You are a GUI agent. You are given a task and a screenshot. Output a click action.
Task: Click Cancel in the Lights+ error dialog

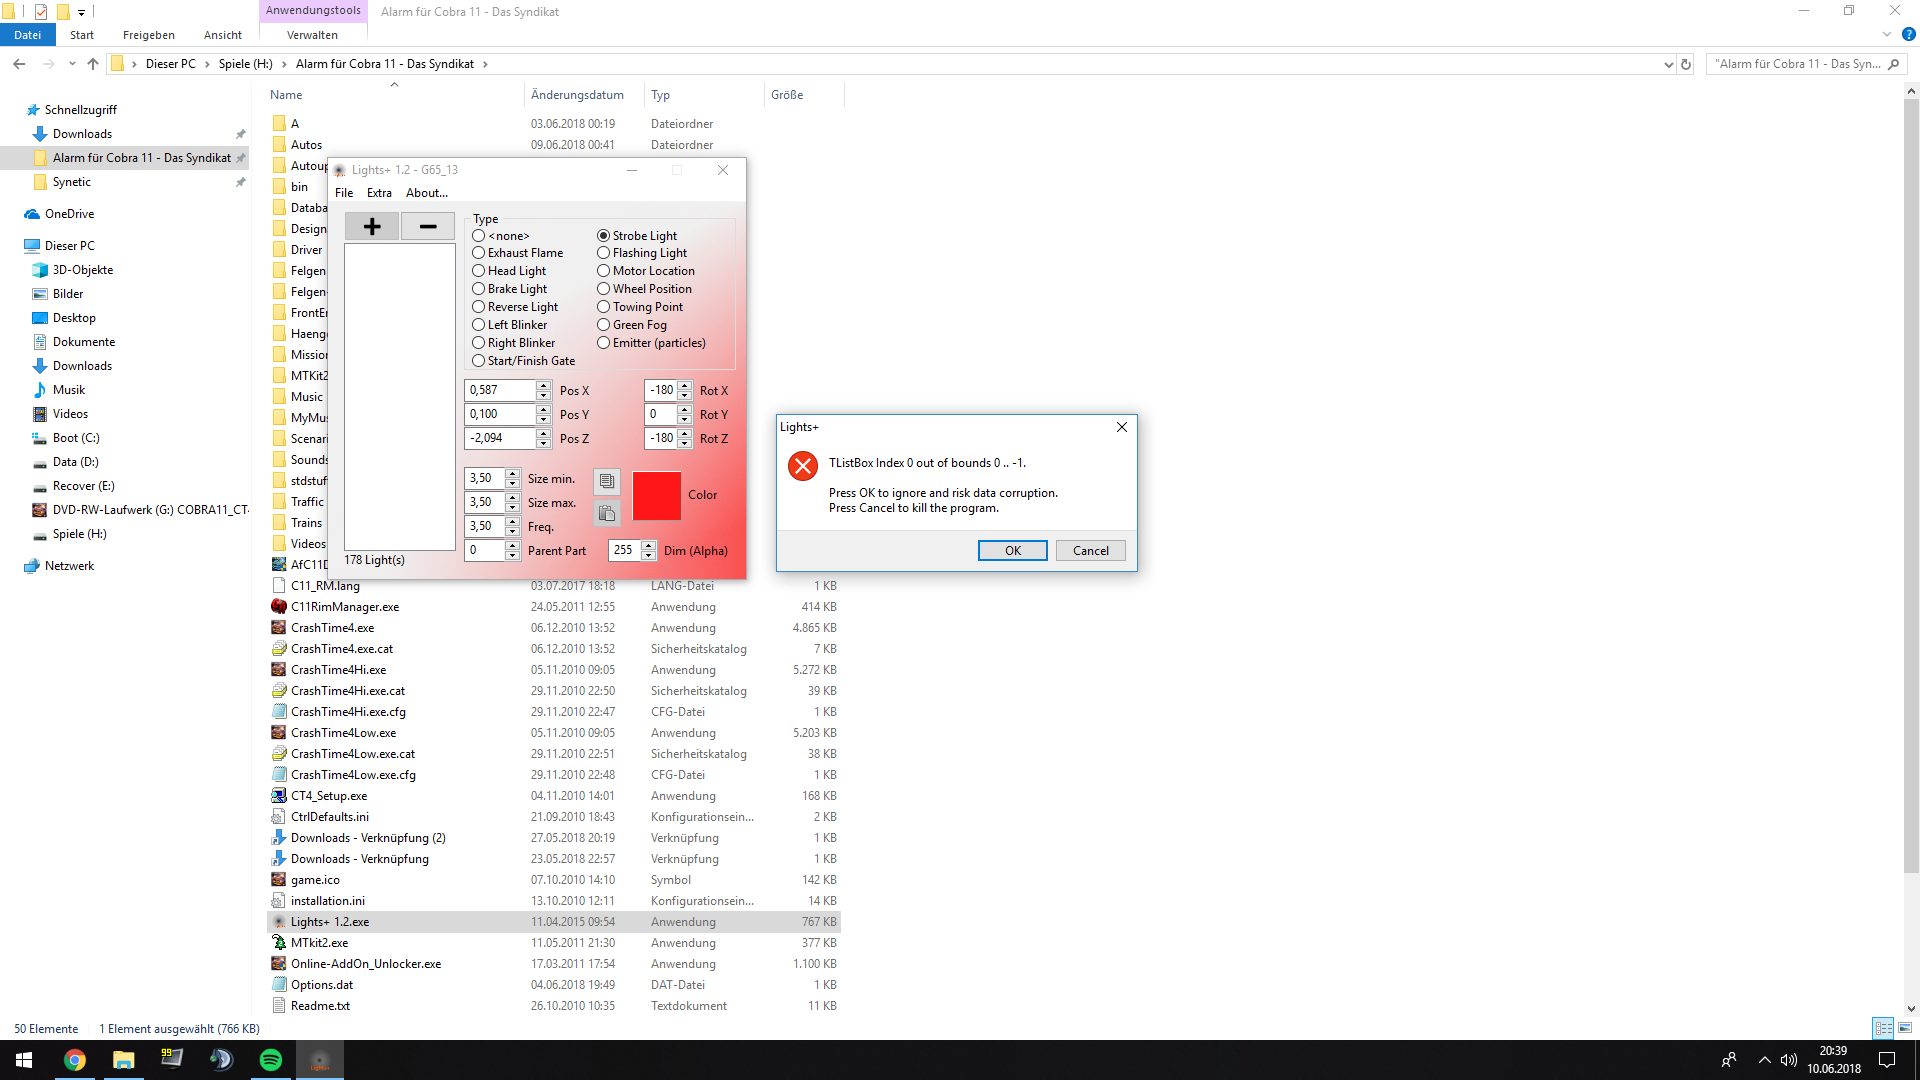[x=1091, y=551]
